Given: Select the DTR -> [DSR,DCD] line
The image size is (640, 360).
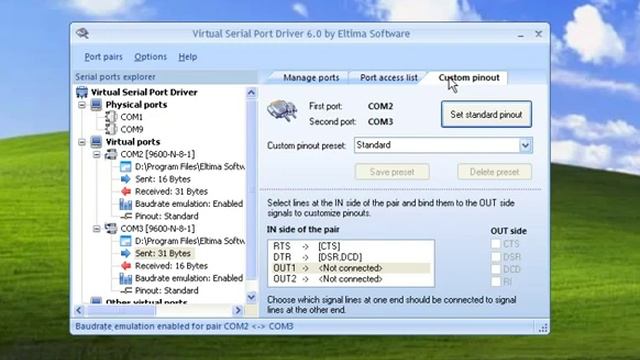Looking at the screenshot, I should [351, 257].
